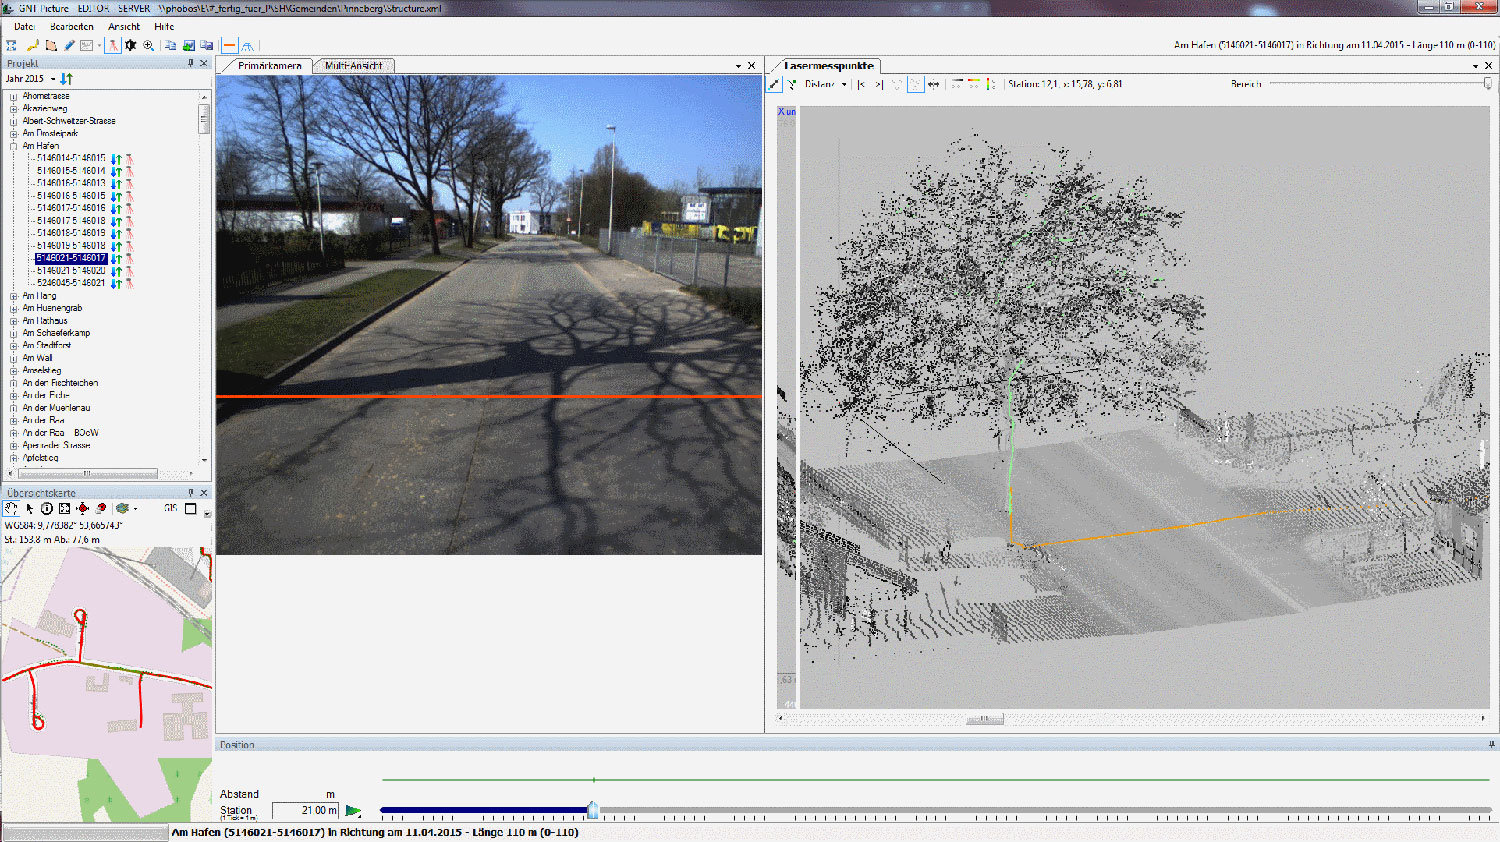Image resolution: width=1500 pixels, height=842 pixels.
Task: Click the color scale legend icon
Action: coord(990,84)
